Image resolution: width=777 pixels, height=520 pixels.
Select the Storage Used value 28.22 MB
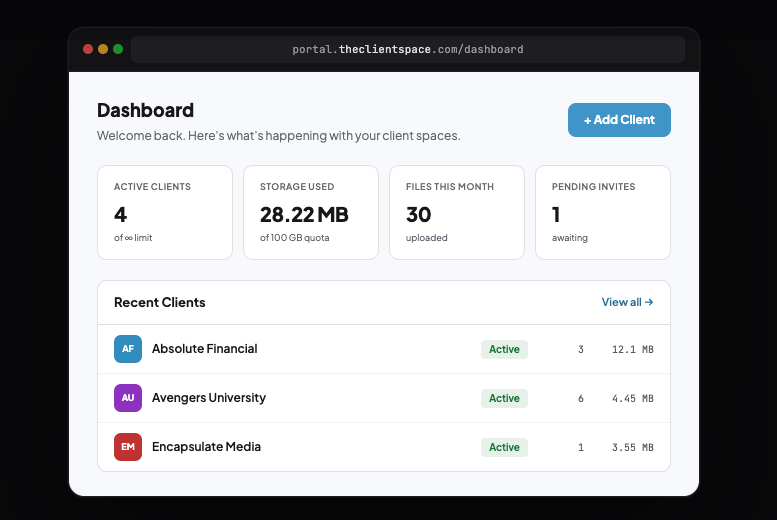pyautogui.click(x=304, y=215)
